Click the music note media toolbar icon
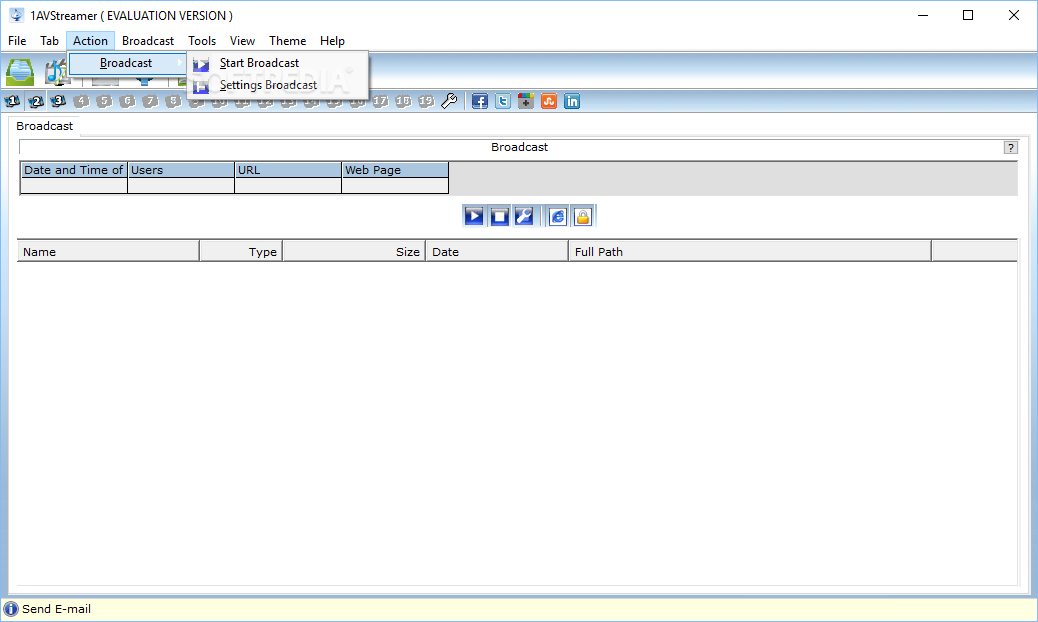The width and height of the screenshot is (1038, 622). tap(56, 71)
